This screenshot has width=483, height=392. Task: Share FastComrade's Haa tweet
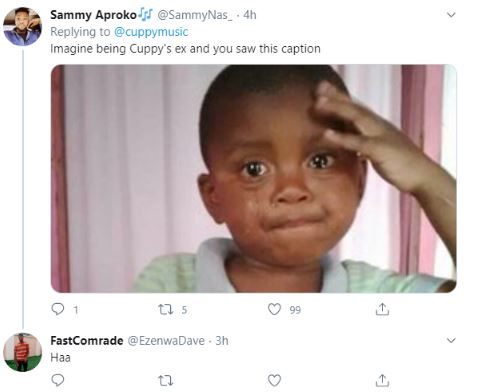(382, 380)
